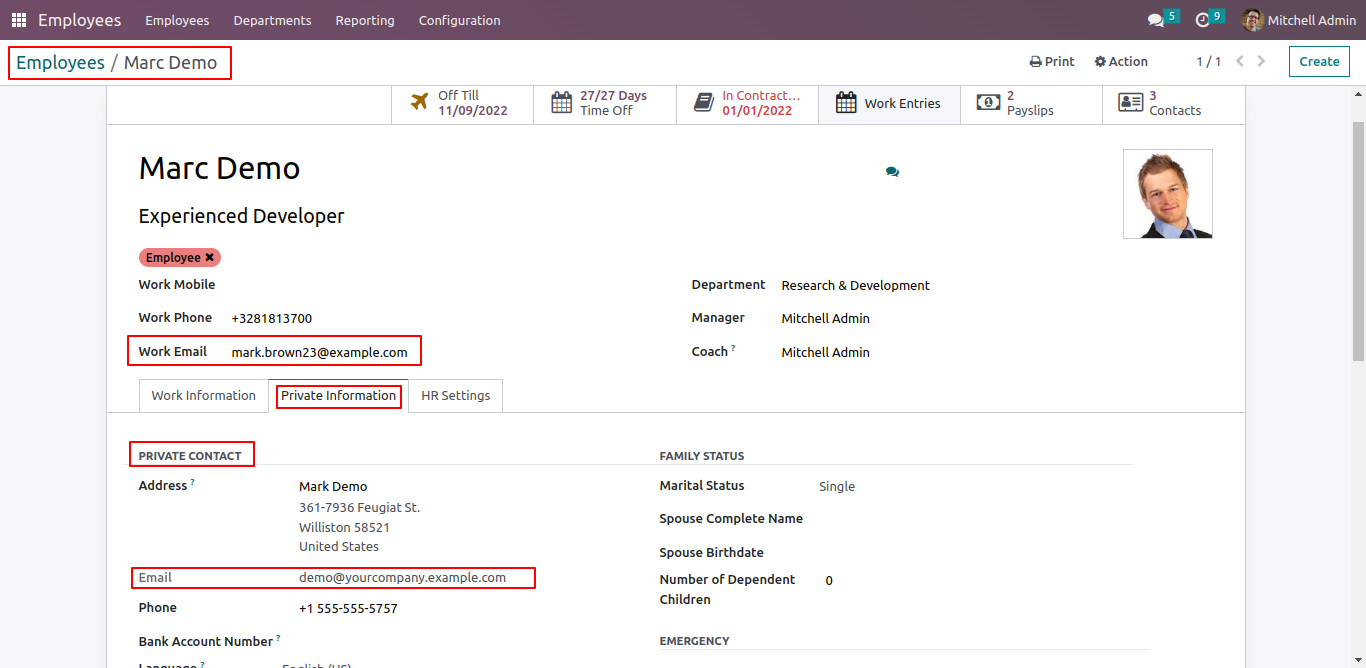
Task: Click Marital Status value Single
Action: tap(837, 487)
